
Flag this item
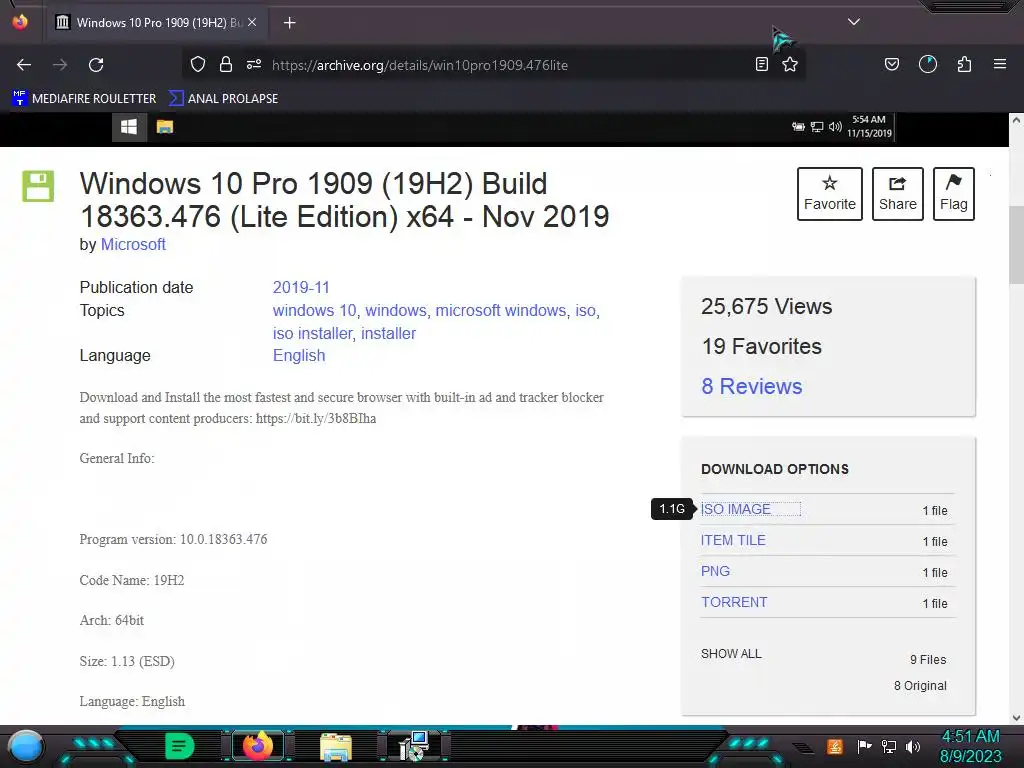953,194
